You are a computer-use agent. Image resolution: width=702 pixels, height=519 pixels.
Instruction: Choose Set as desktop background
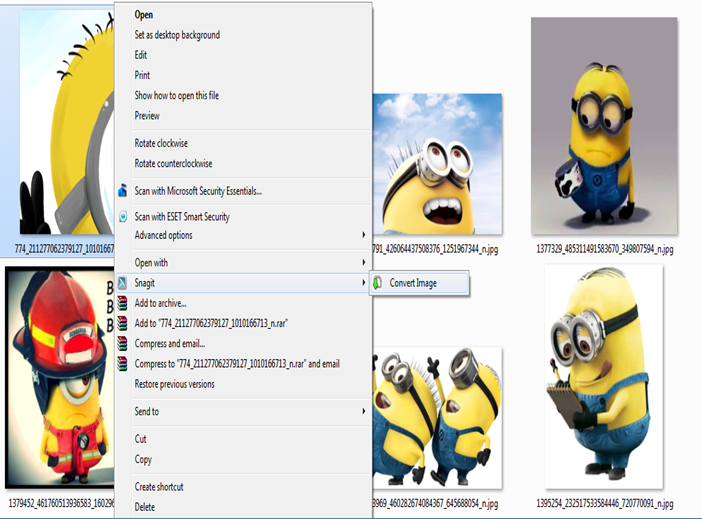tap(177, 35)
